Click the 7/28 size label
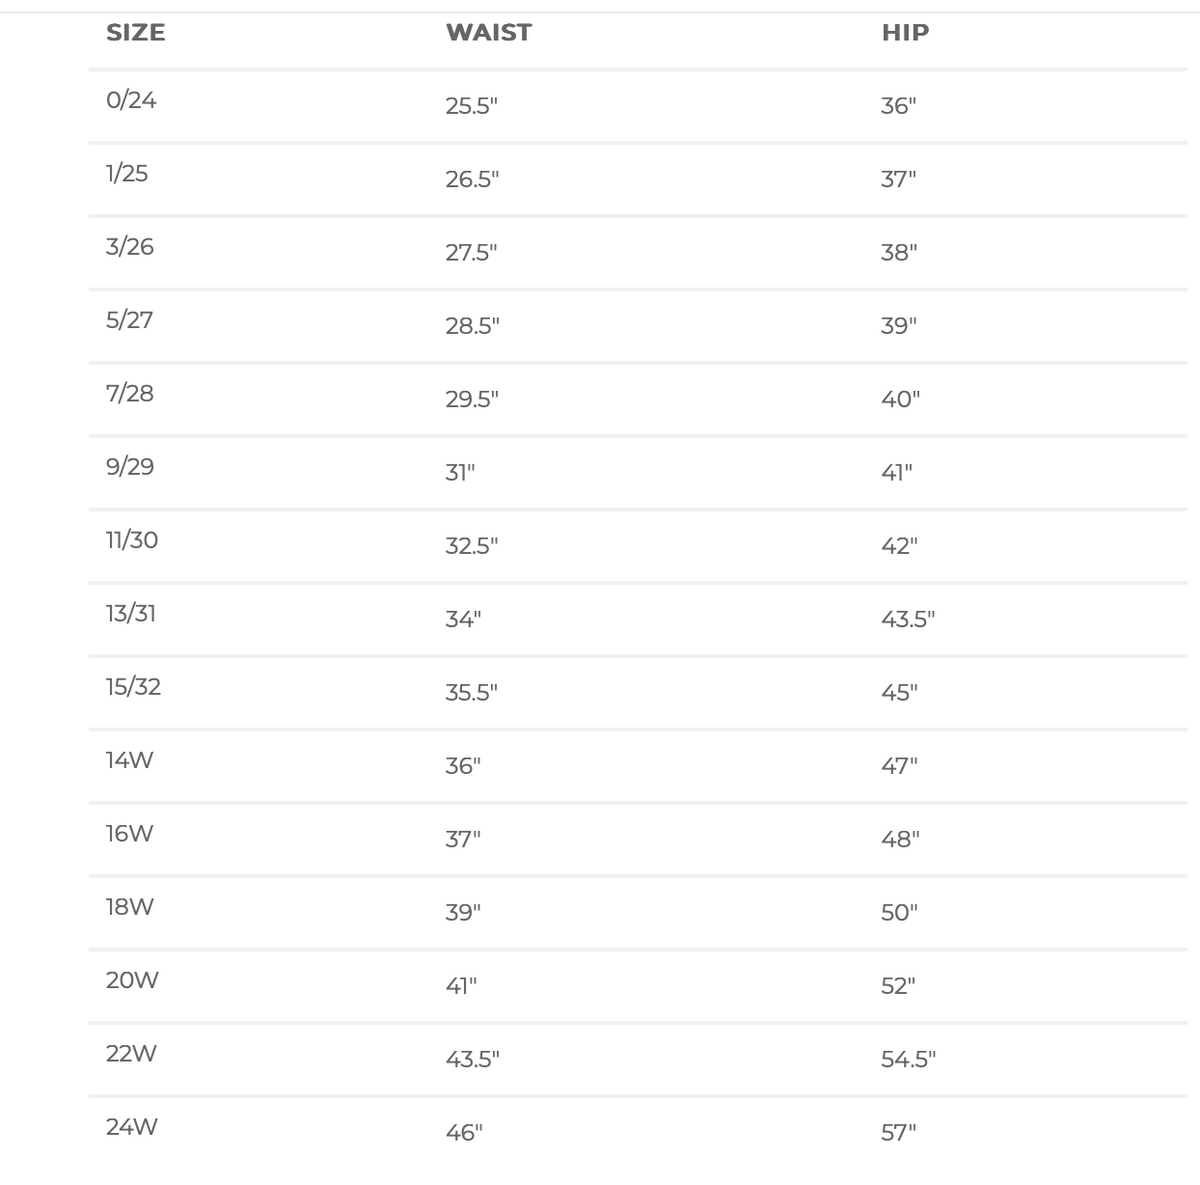Image resolution: width=1200 pixels, height=1185 pixels. coord(130,393)
